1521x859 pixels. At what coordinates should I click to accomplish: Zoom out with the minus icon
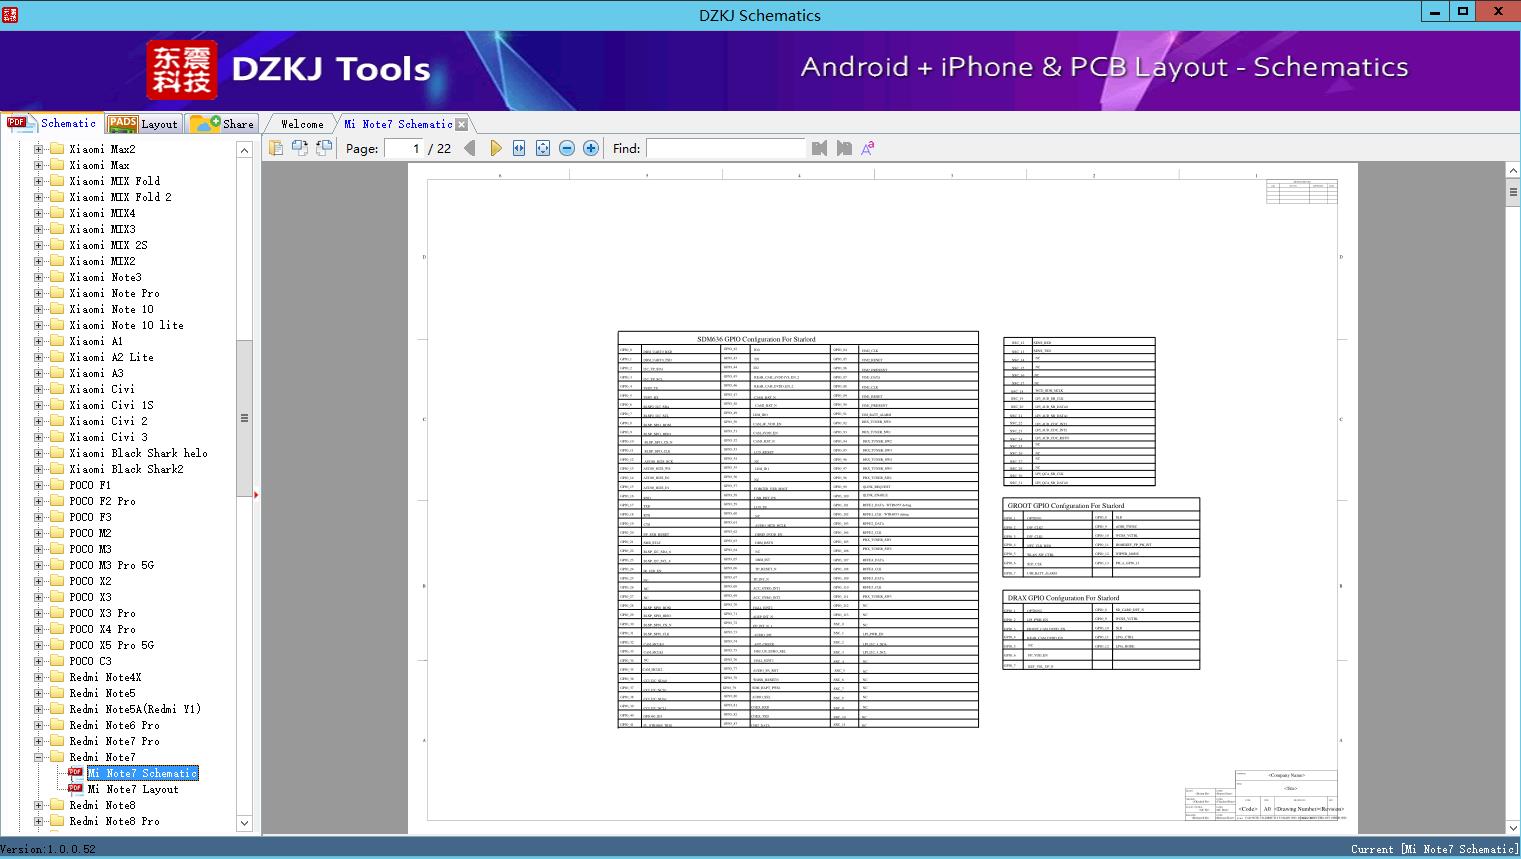tap(567, 148)
